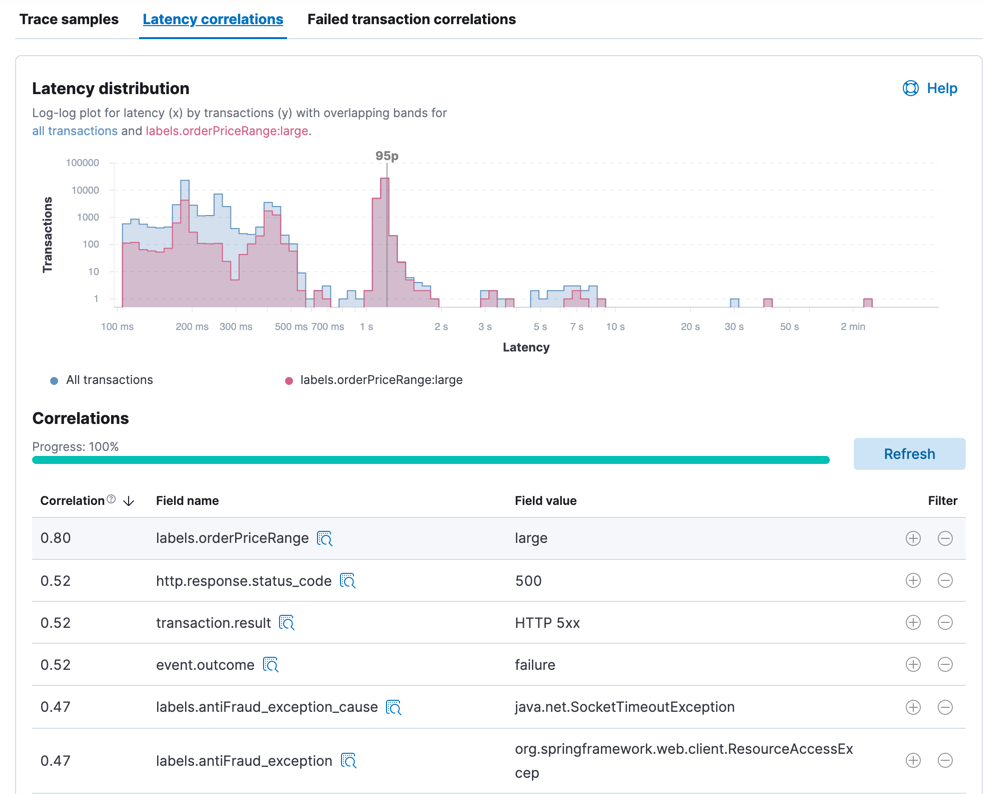The height and width of the screenshot is (794, 983).
Task: Open field statistics for http.response.status_code
Action: pyautogui.click(x=350, y=580)
